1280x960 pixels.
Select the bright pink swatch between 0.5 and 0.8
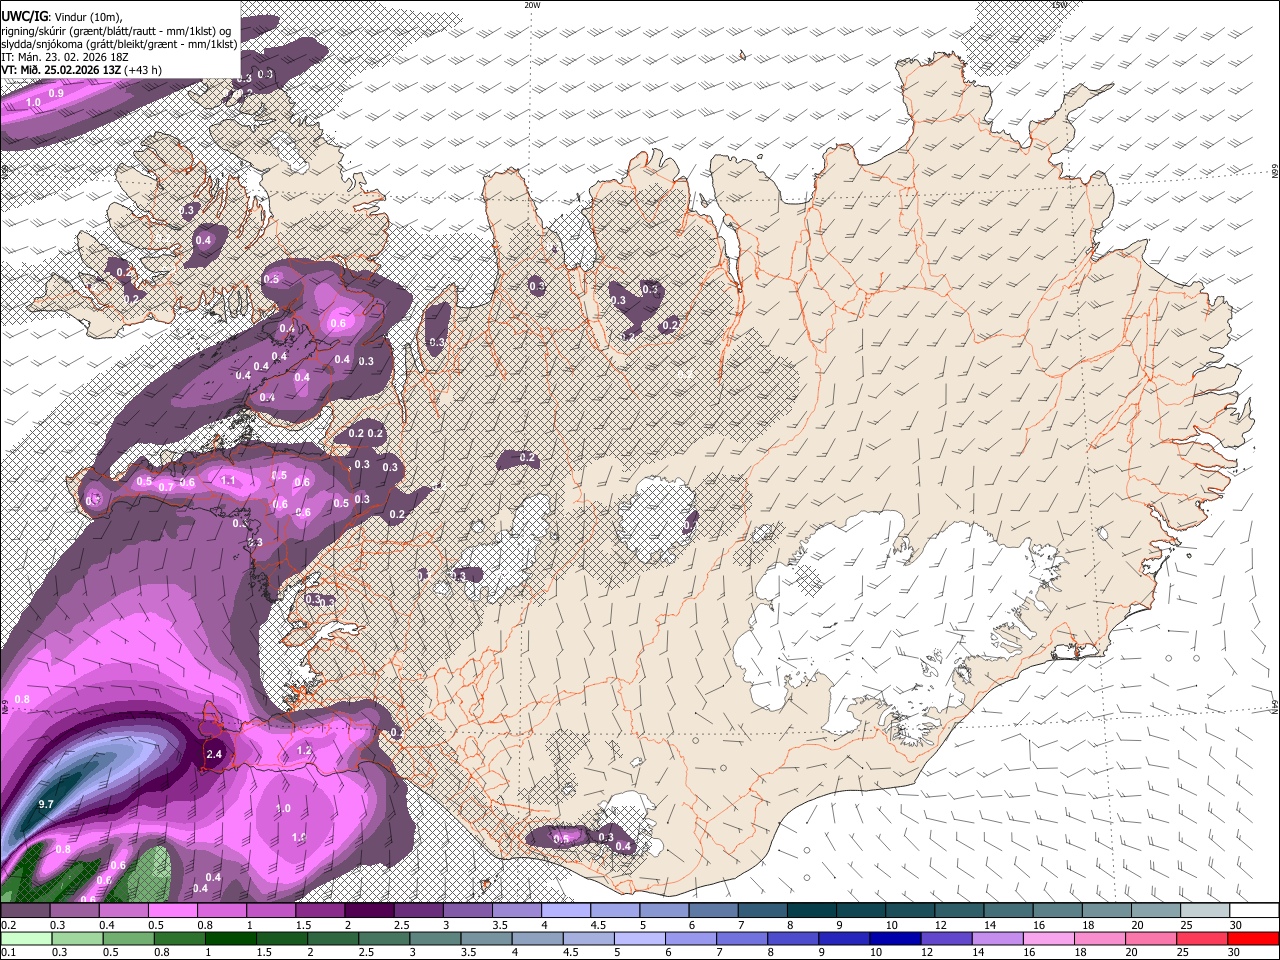(x=173, y=911)
